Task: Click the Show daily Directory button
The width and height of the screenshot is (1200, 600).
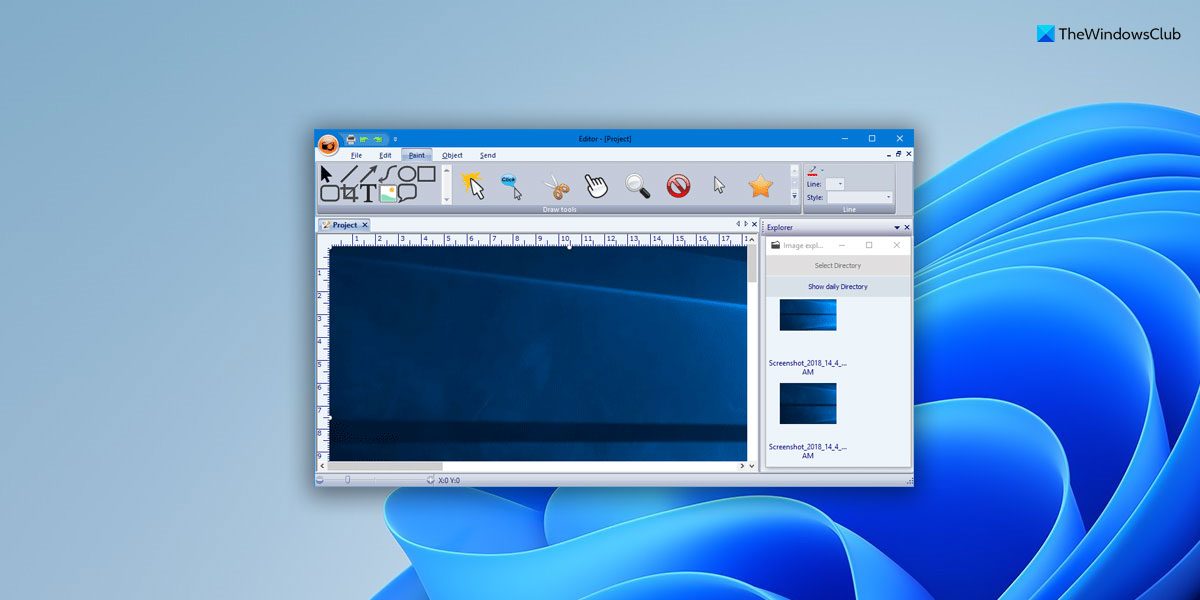Action: pyautogui.click(x=838, y=287)
